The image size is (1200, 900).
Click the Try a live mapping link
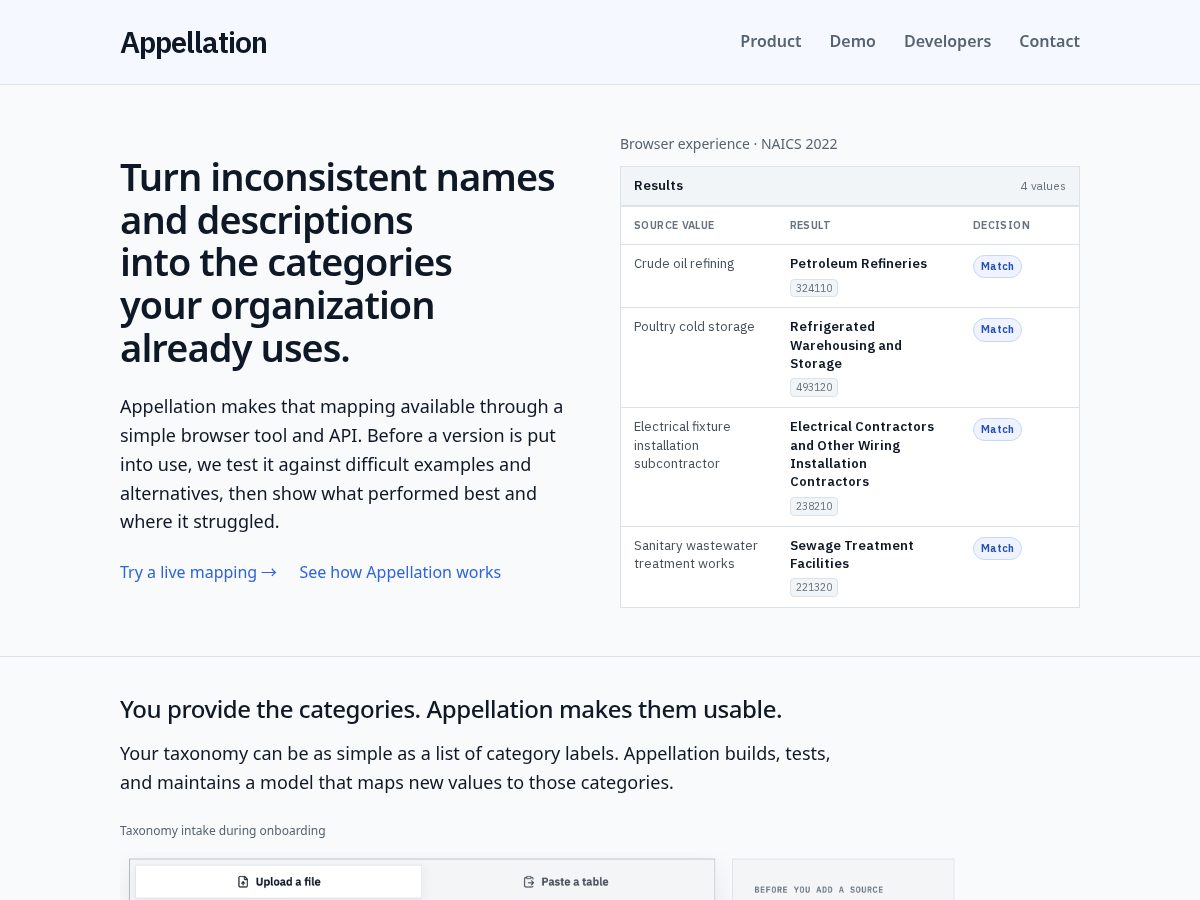[198, 572]
